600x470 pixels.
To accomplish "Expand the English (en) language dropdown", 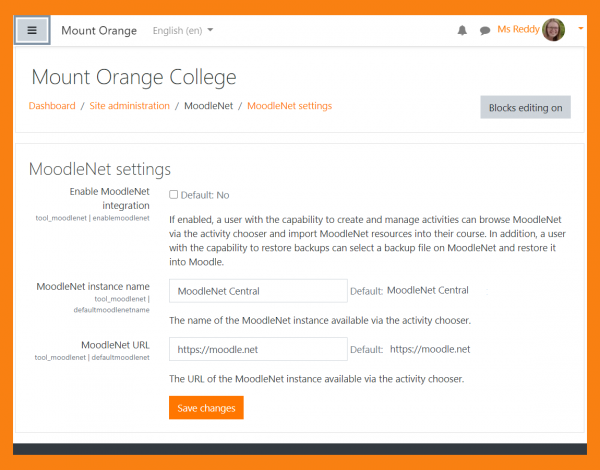I will [183, 31].
